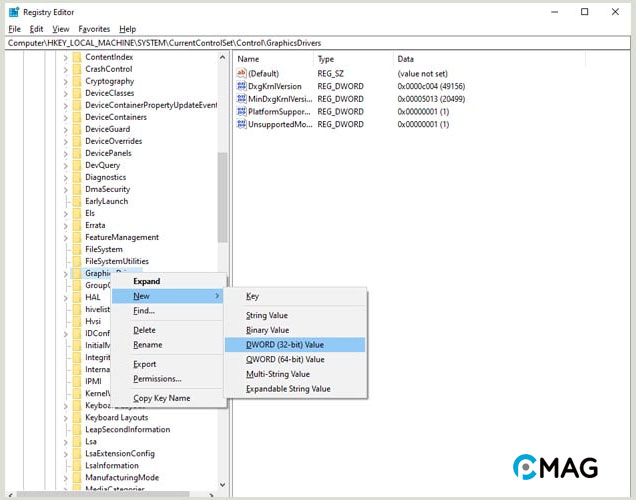Expand the FeatureManagement tree node
This screenshot has width=636, height=500.
pyautogui.click(x=66, y=238)
